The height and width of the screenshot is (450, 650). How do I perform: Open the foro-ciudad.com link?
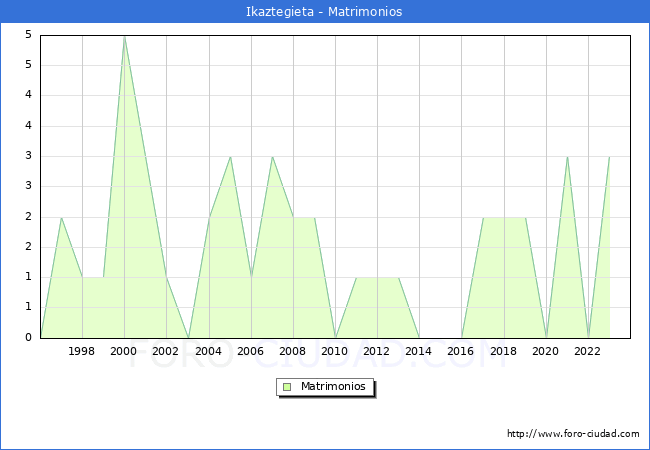(573, 434)
